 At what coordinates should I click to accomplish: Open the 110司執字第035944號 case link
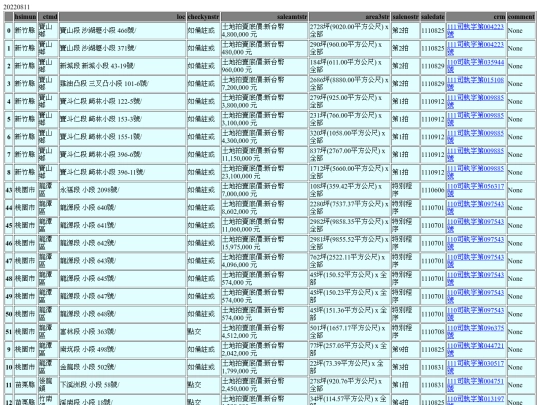click(475, 66)
